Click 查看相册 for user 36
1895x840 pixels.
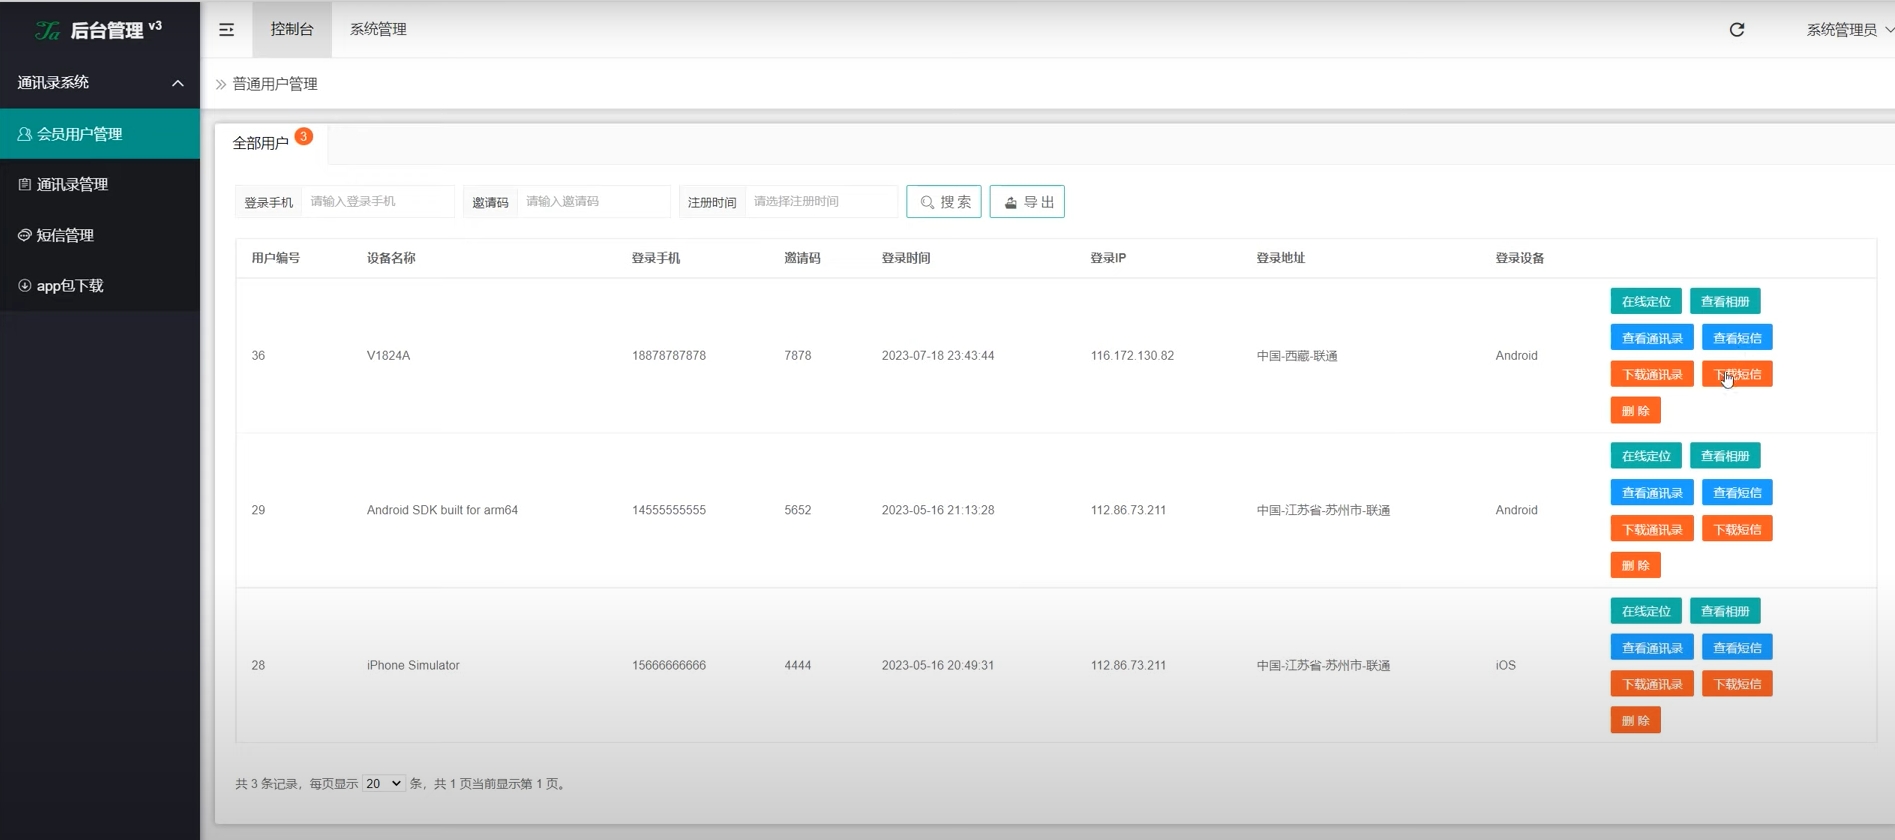tap(1725, 301)
